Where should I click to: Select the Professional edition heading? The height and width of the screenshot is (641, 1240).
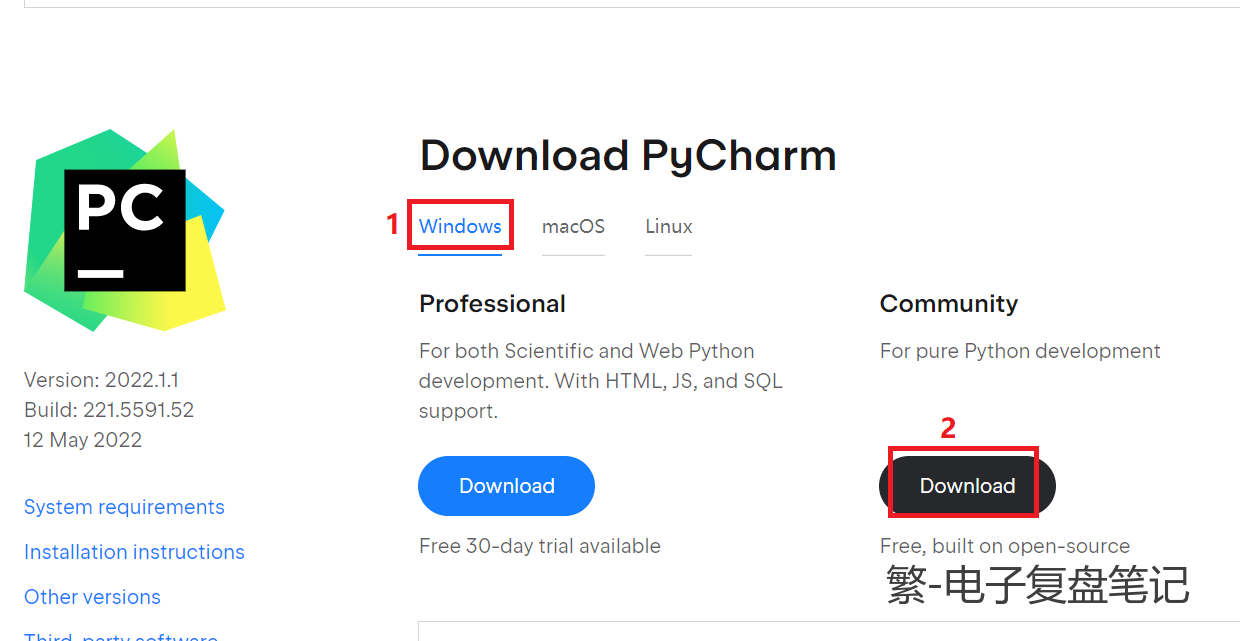coord(492,303)
